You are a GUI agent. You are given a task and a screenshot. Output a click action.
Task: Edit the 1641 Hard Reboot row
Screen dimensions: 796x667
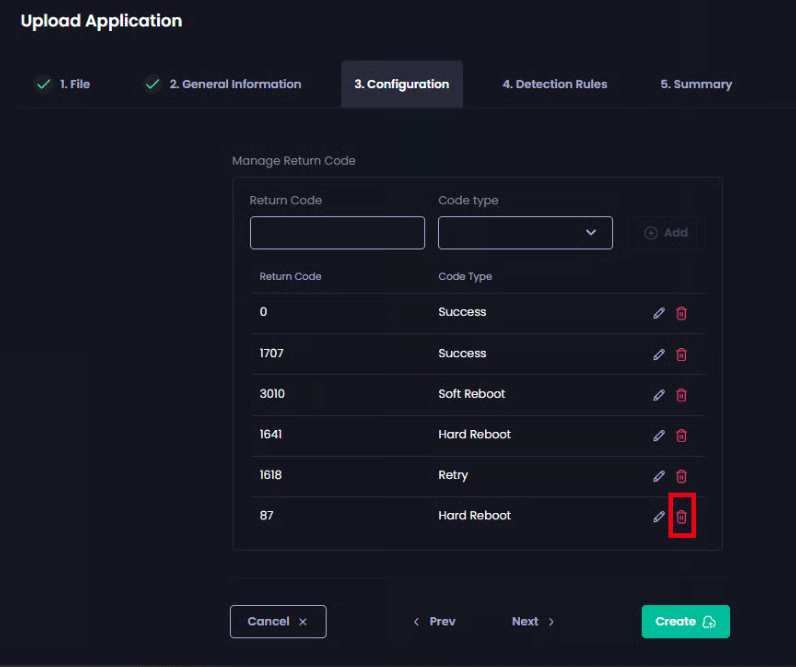[x=659, y=435]
